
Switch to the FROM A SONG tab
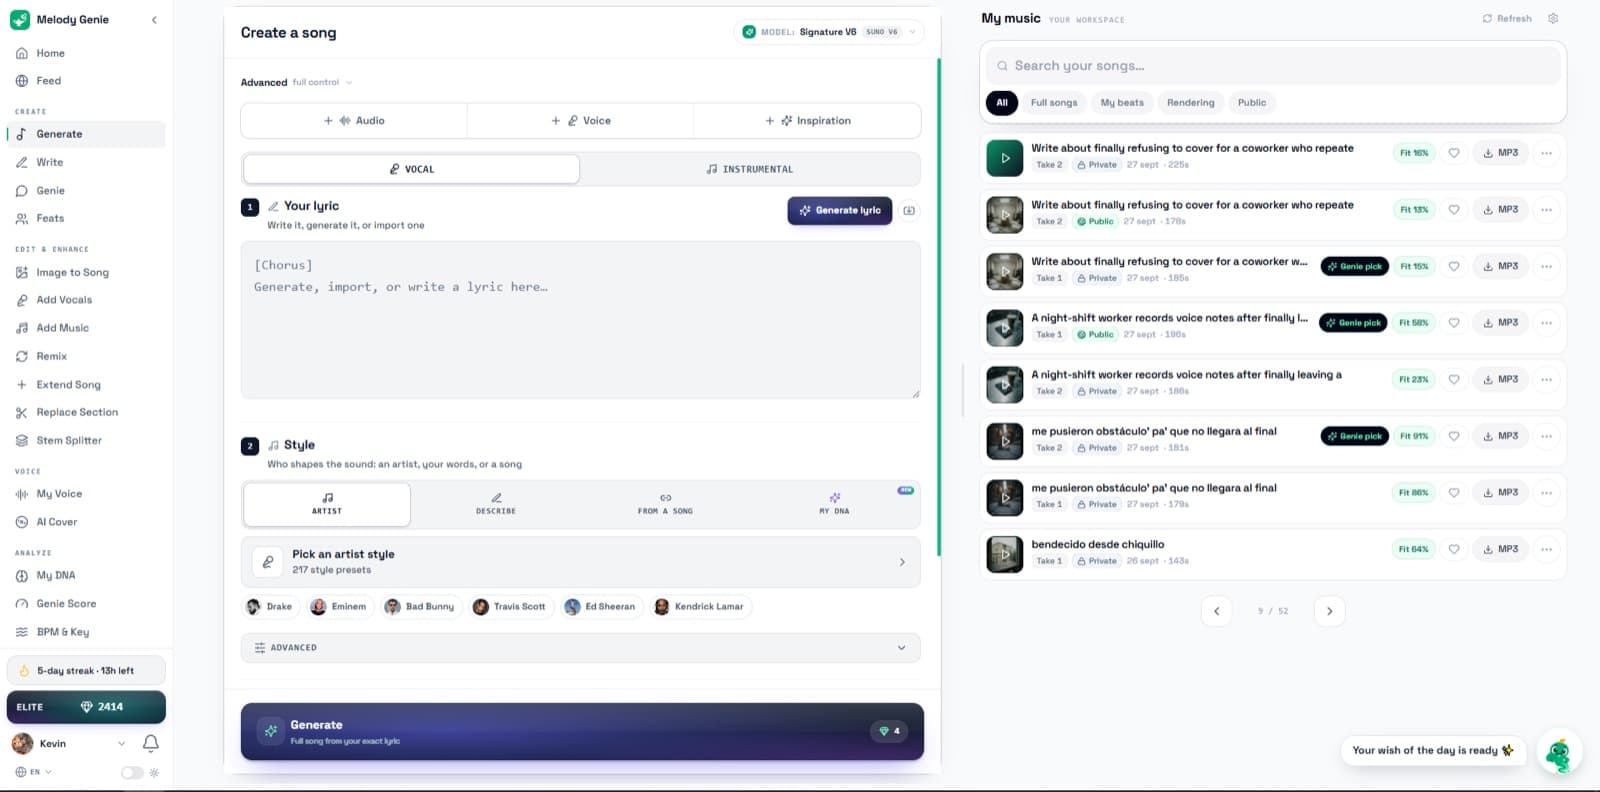tap(665, 504)
